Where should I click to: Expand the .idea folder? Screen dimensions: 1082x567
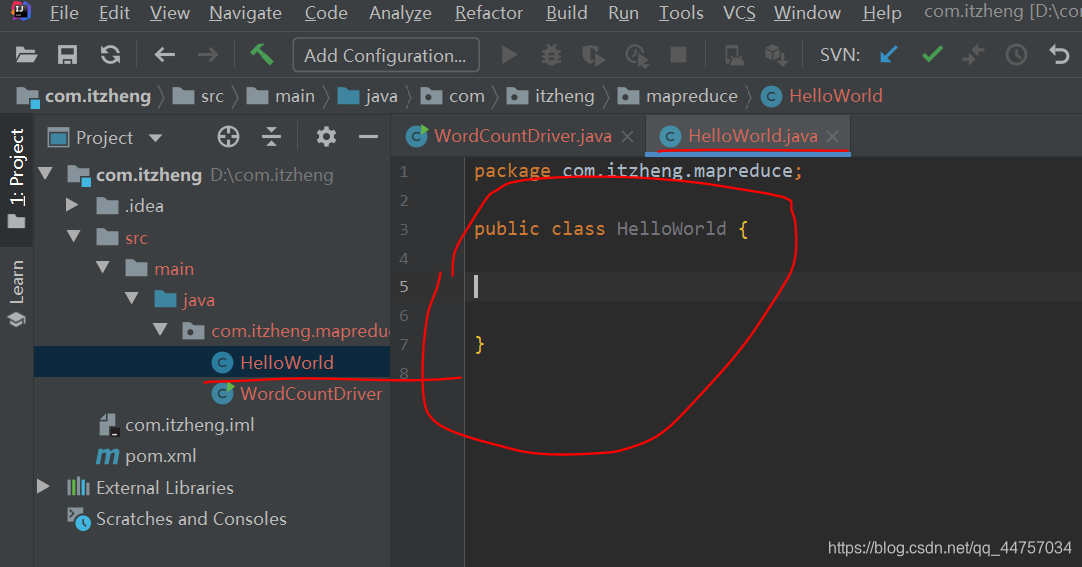pos(72,206)
